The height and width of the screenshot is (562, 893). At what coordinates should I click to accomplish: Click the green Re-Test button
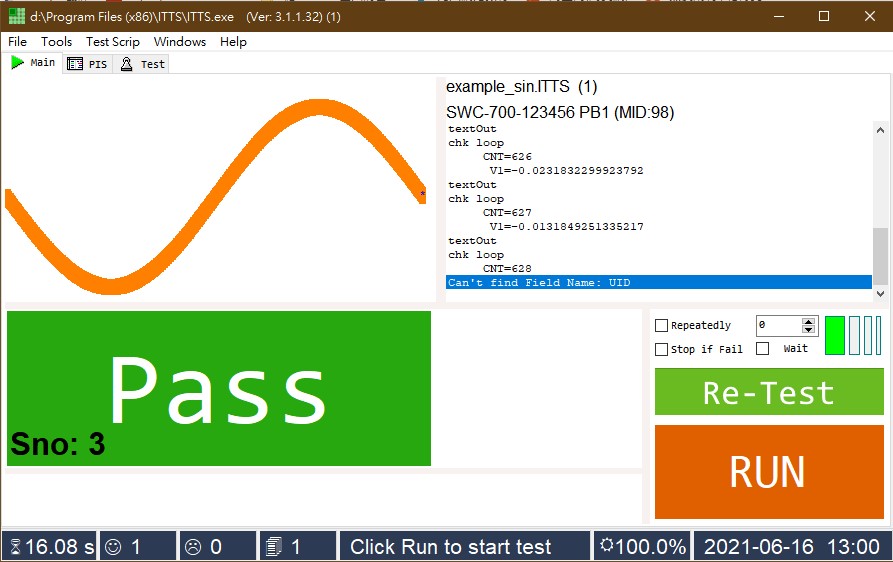coord(769,392)
